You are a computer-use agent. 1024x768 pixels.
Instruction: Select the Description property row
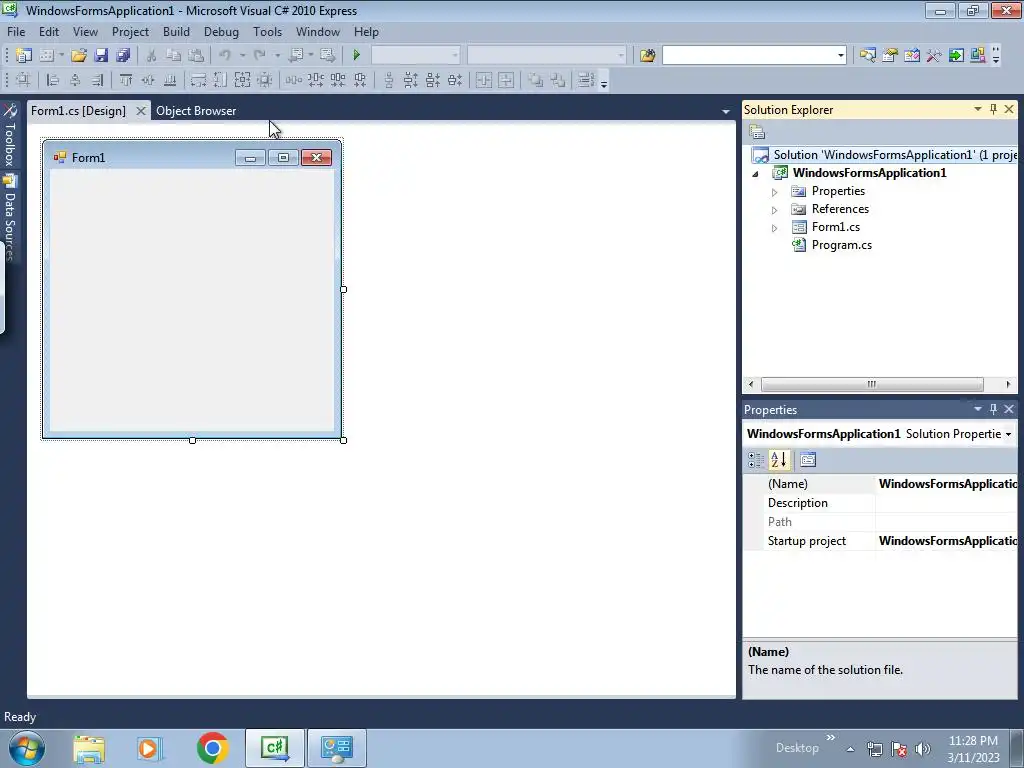pyautogui.click(x=880, y=503)
